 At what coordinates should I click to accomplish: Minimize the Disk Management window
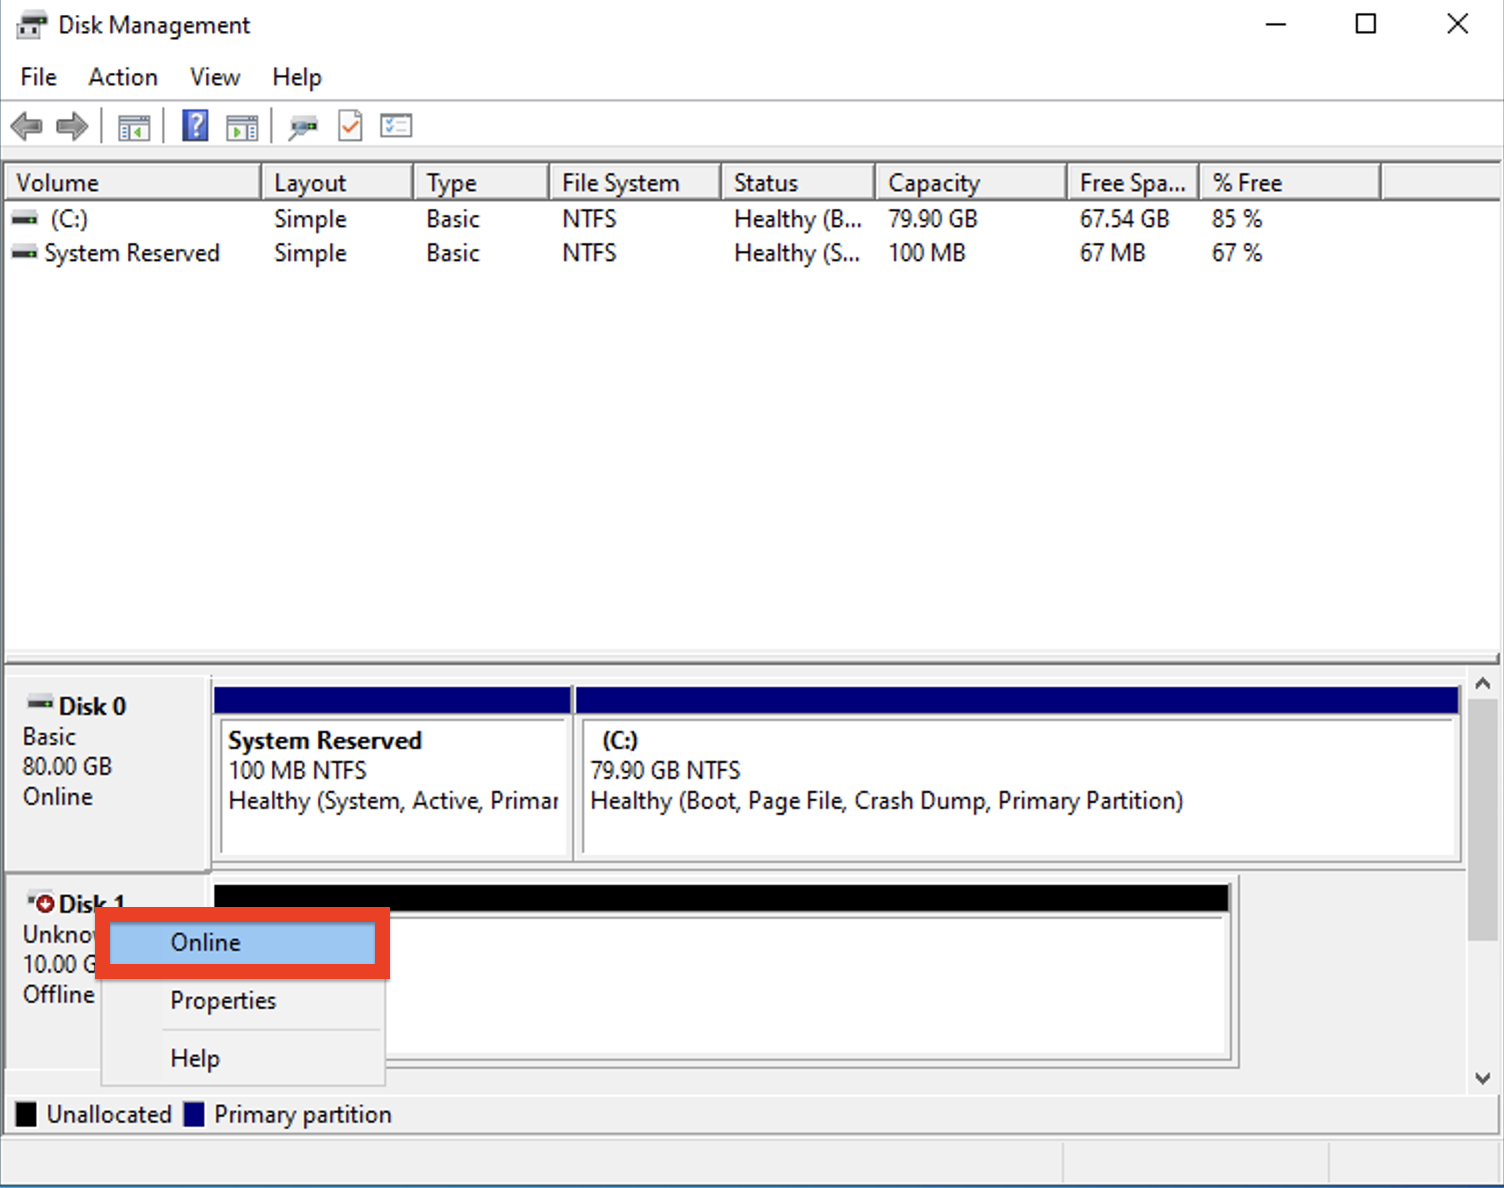(1276, 24)
